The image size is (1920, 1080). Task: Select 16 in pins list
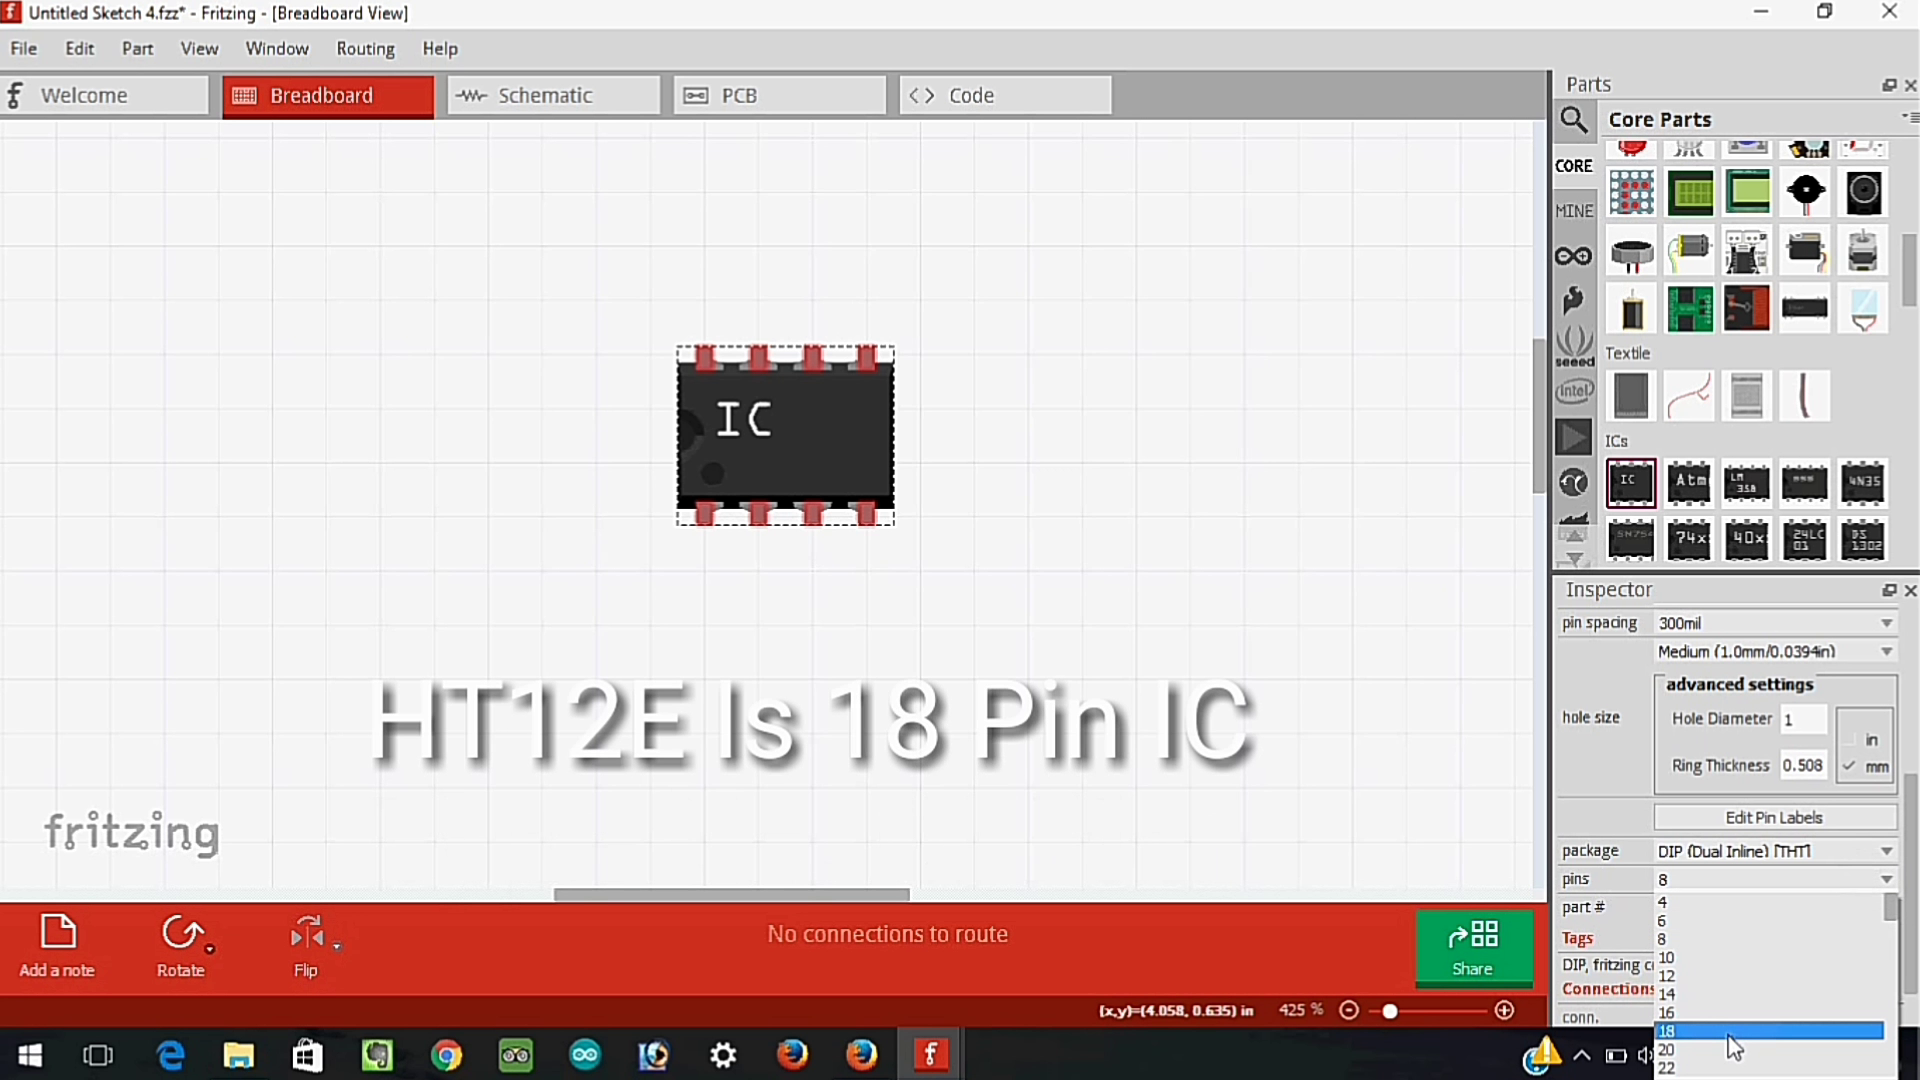click(x=1769, y=1013)
